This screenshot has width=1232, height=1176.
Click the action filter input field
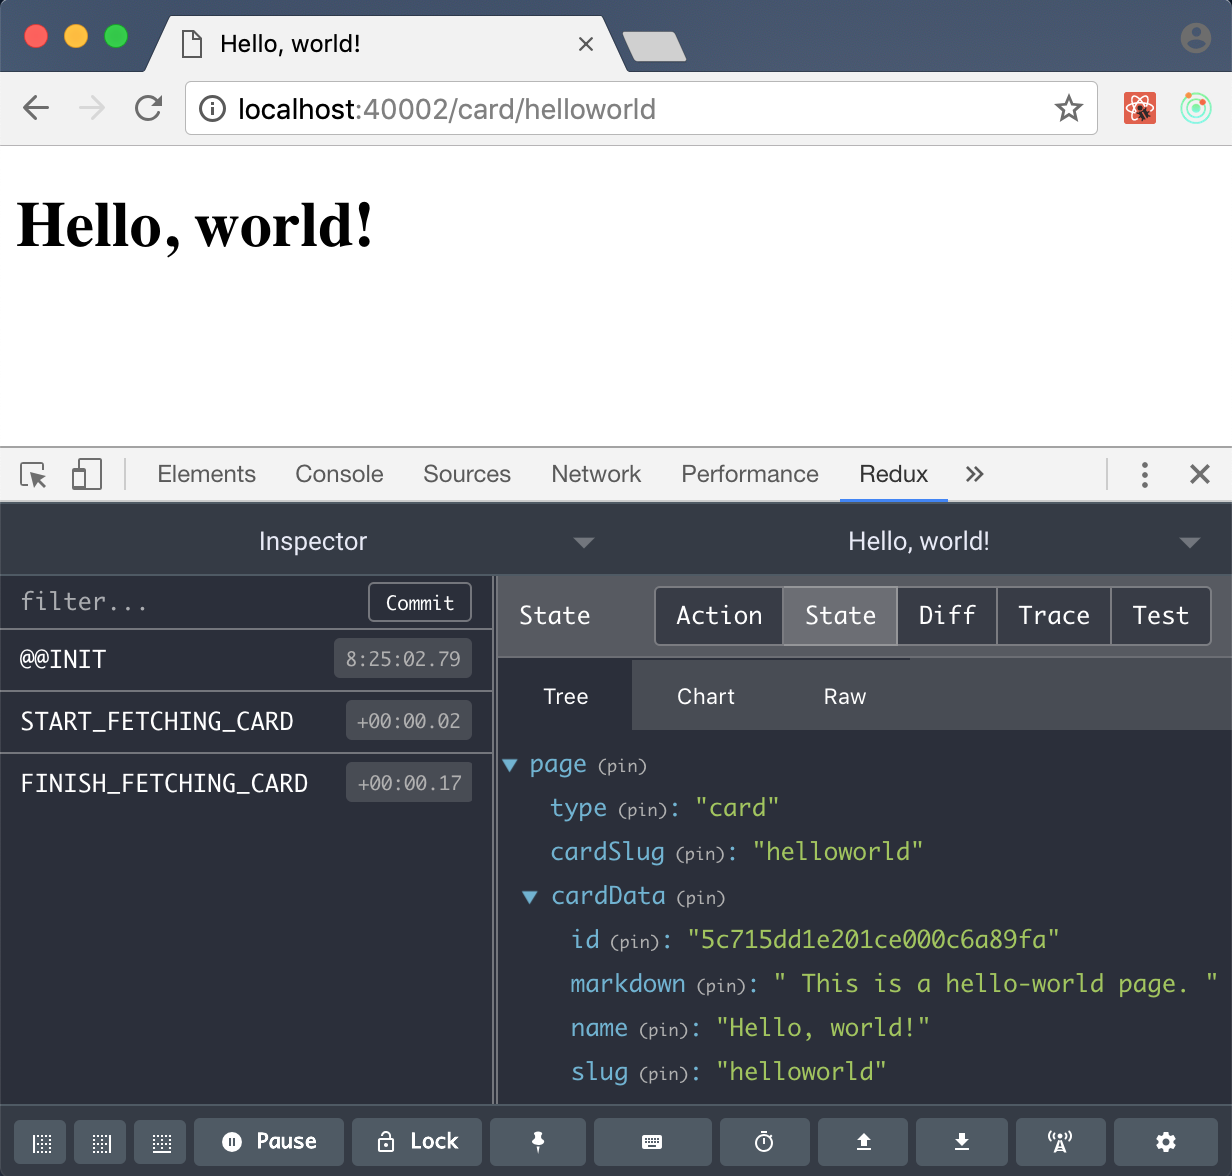[x=185, y=602]
